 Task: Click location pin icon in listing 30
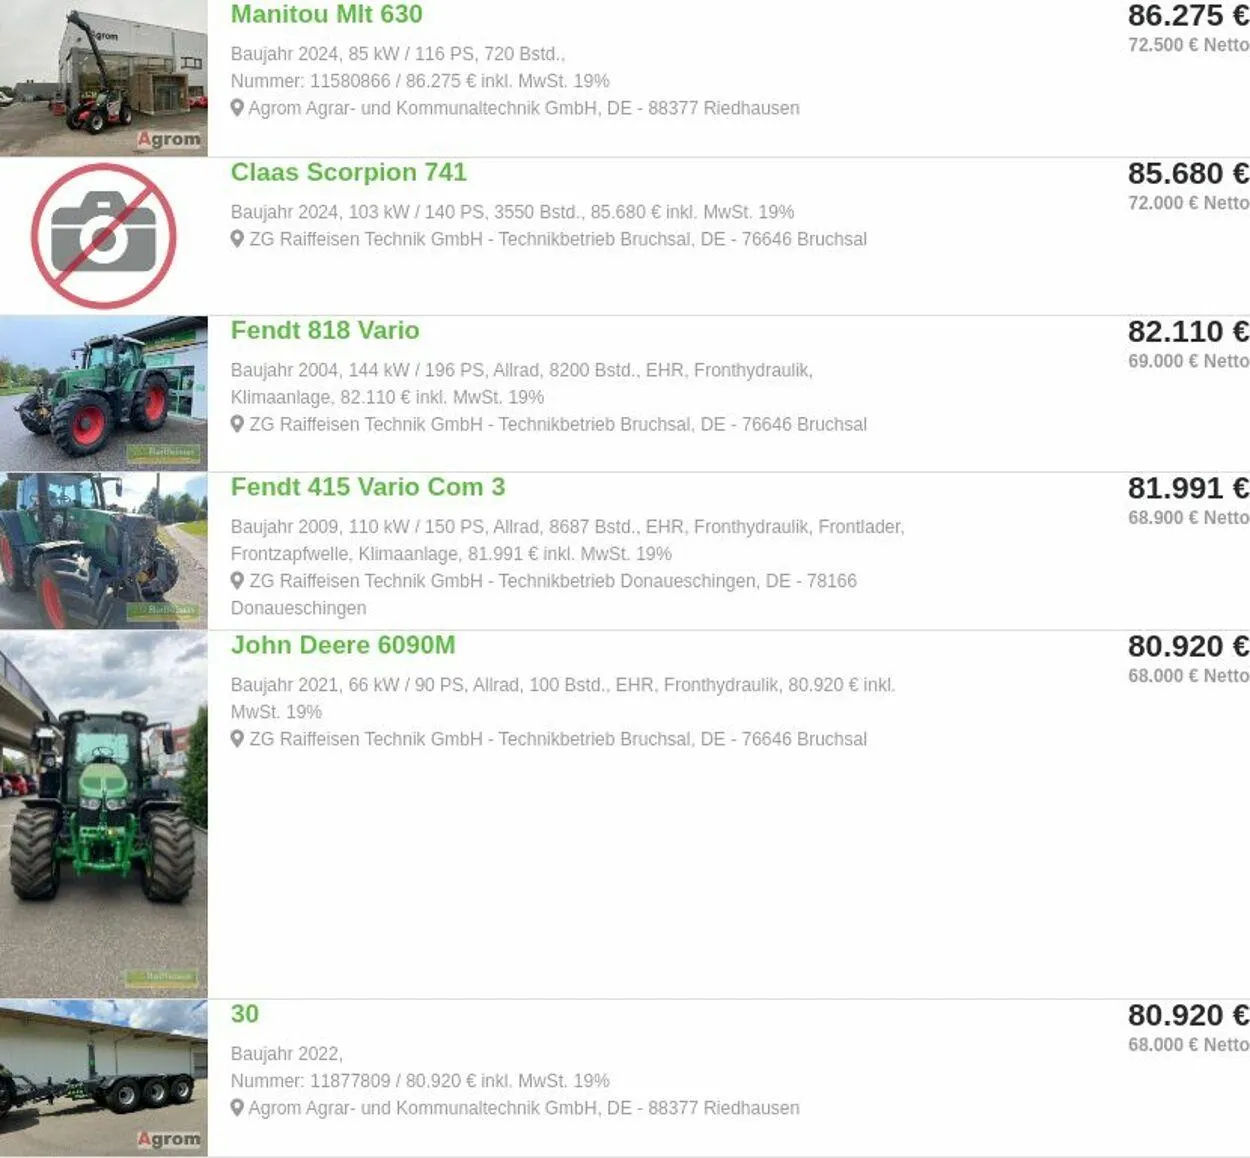coord(237,1108)
